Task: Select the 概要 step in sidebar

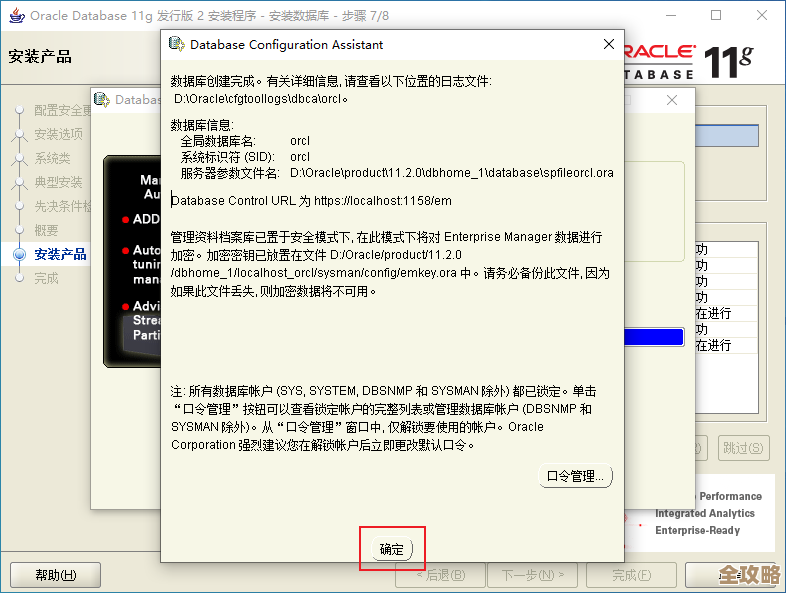Action: 46,230
